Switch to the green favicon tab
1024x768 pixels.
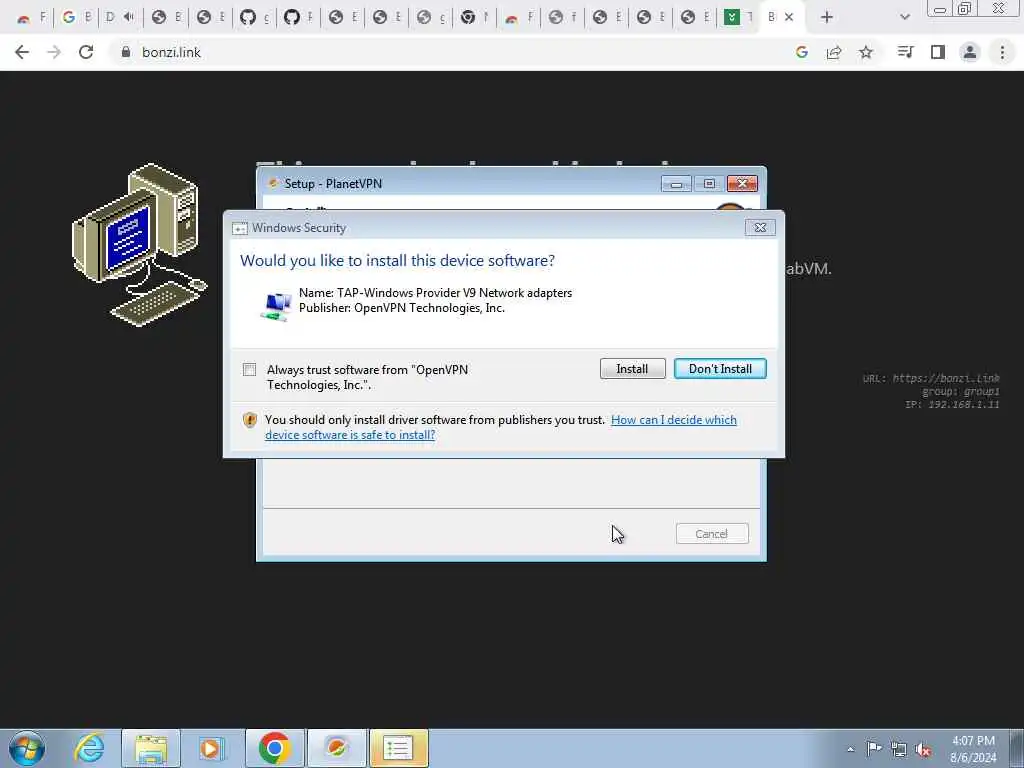click(x=738, y=17)
